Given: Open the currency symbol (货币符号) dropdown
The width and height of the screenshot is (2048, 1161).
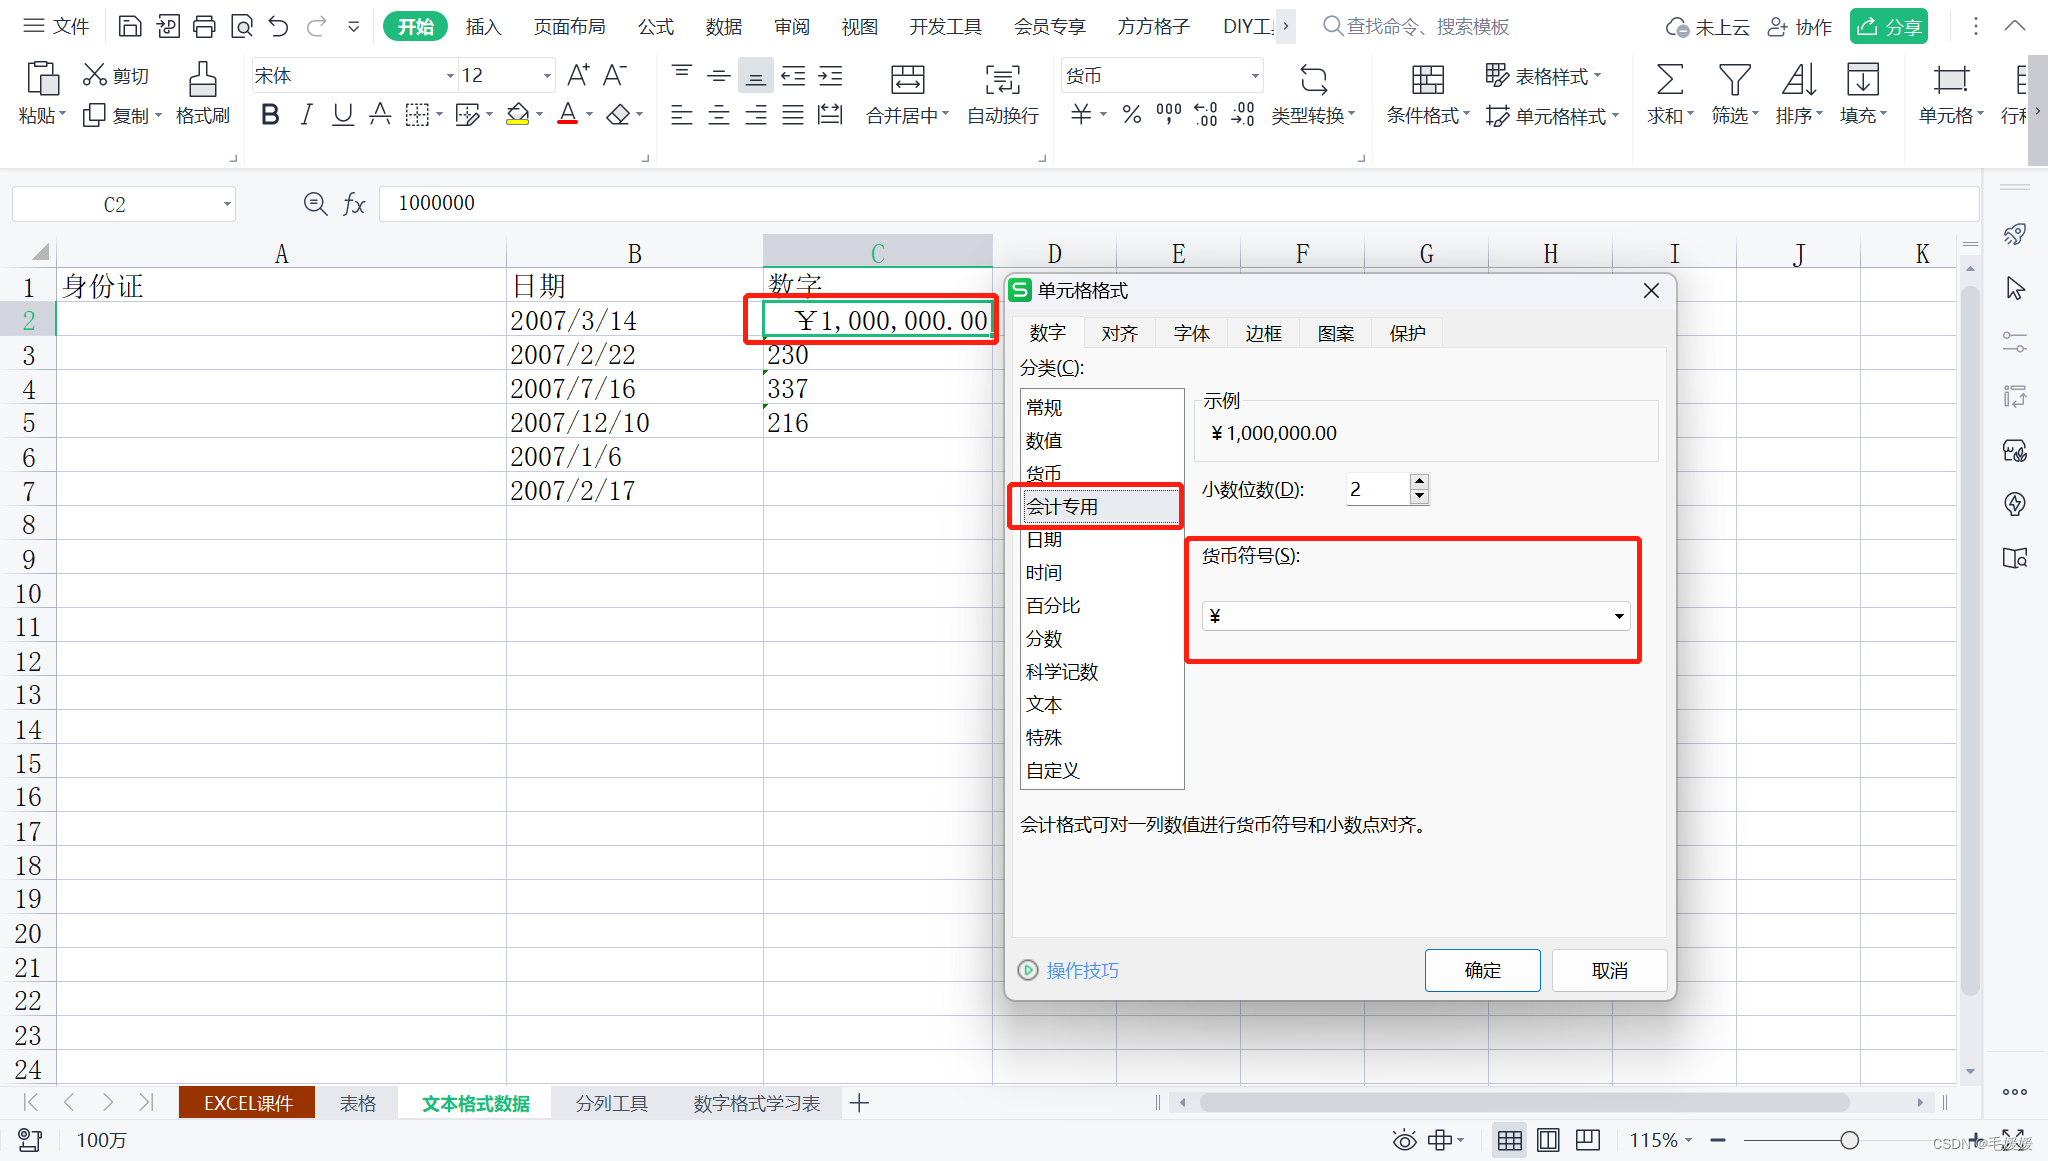Looking at the screenshot, I should tap(1618, 616).
